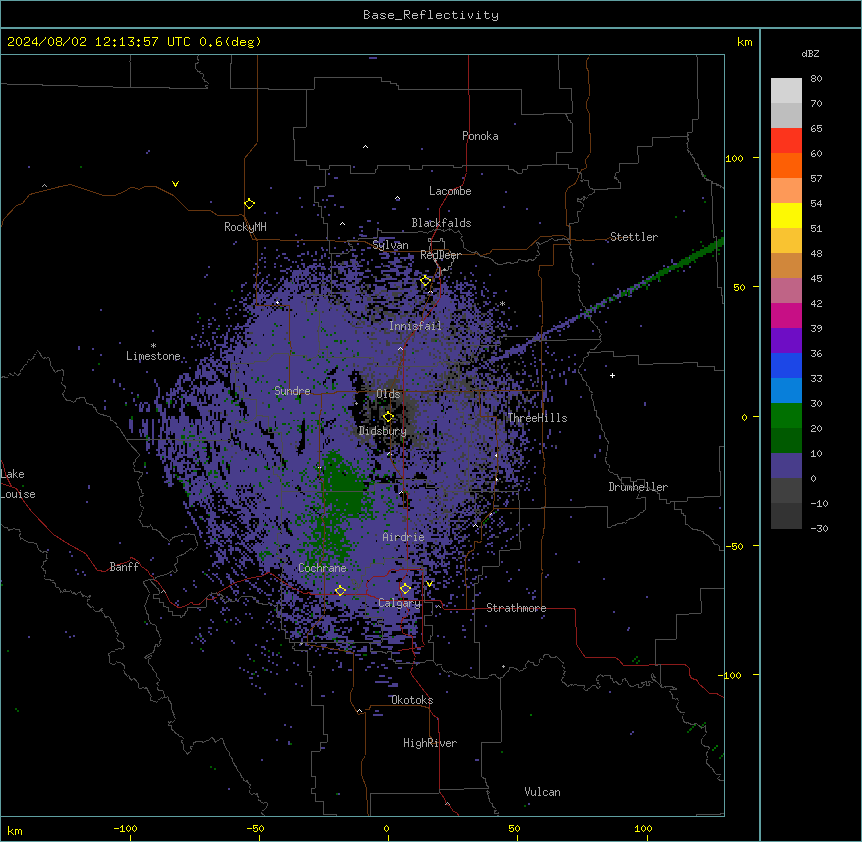
Task: Click the Limestone label
Action: [153, 356]
